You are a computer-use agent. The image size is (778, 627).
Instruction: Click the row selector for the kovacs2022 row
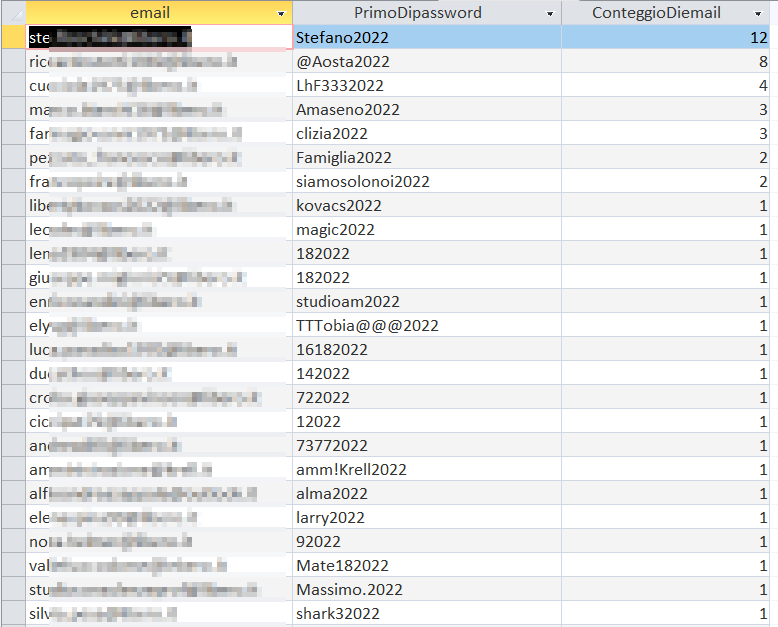pos(13,205)
